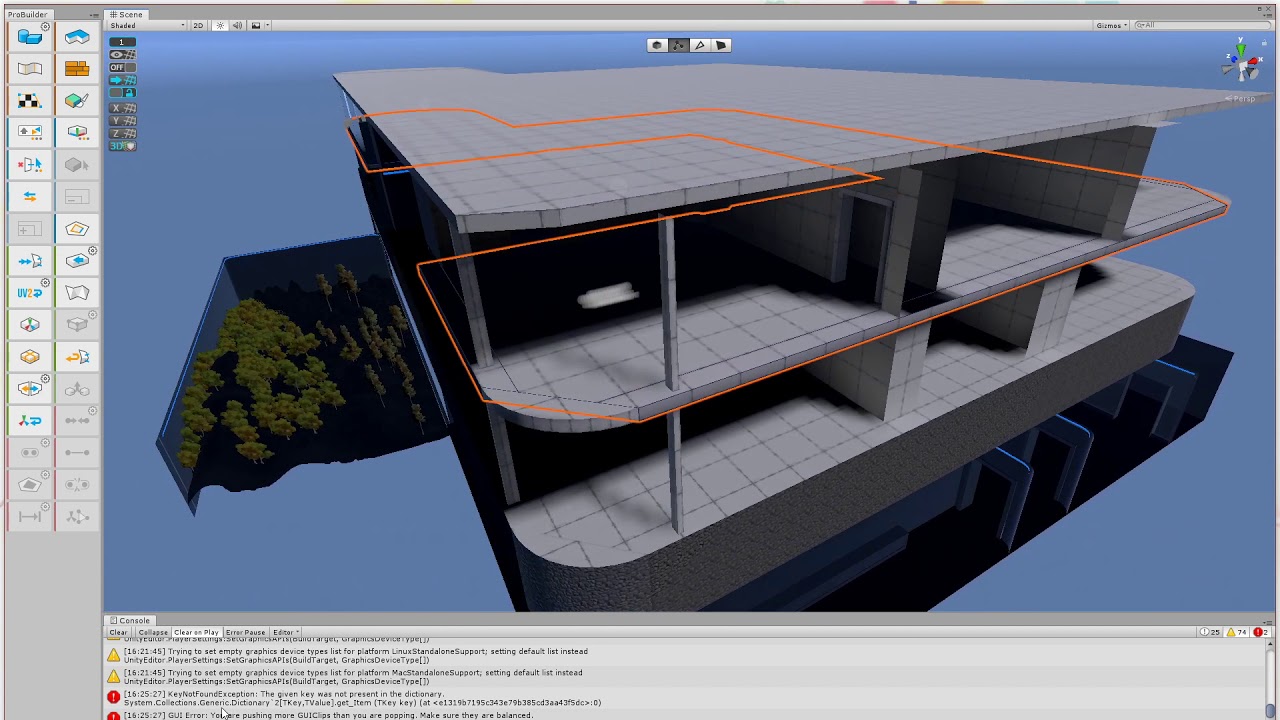Click the Generate UV2 icon
This screenshot has width=1280, height=720.
click(x=30, y=293)
